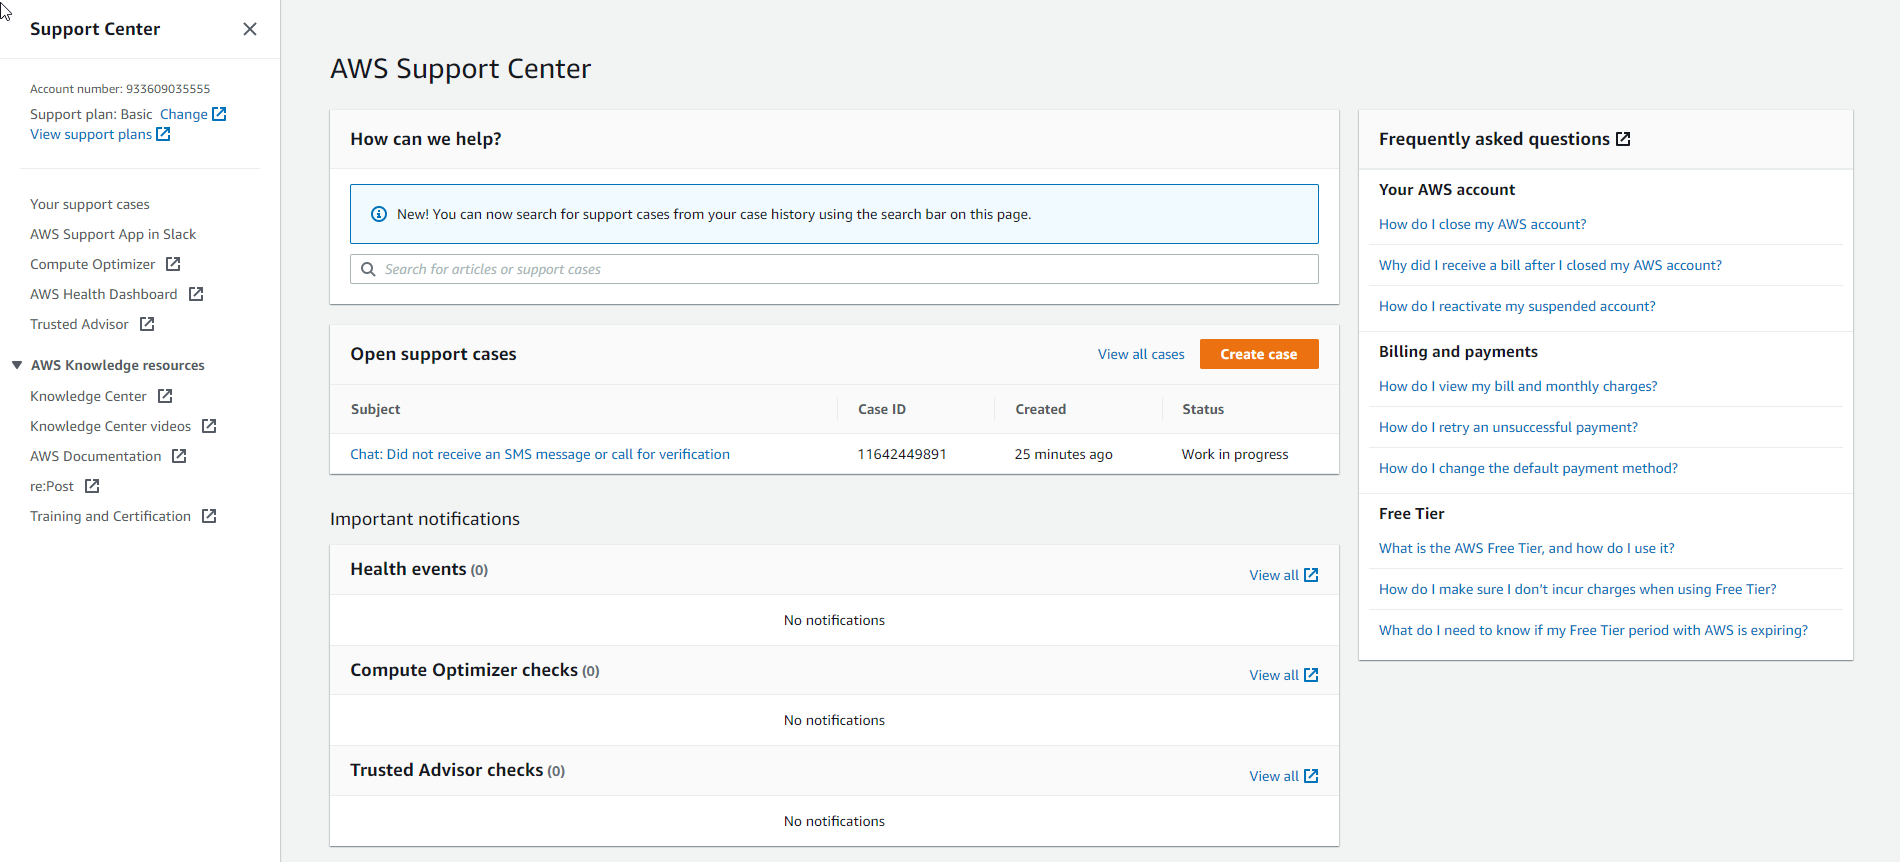1900x862 pixels.
Task: Open Frequently asked questions heading link
Action: [1494, 139]
